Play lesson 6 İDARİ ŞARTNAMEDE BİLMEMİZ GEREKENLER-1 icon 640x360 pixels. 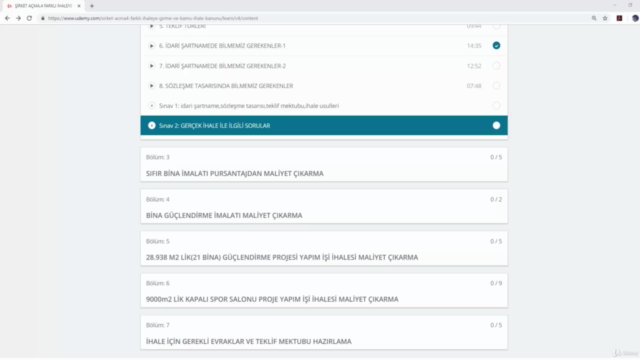pos(151,46)
